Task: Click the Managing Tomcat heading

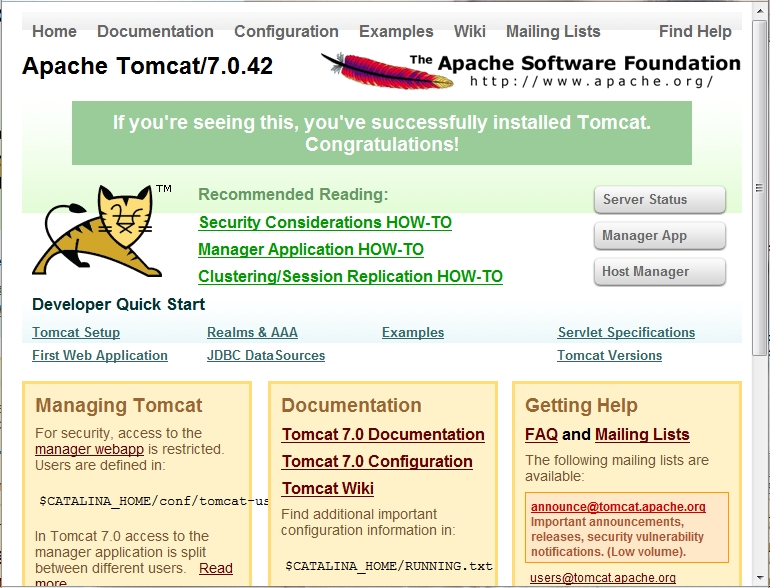Action: [x=119, y=406]
